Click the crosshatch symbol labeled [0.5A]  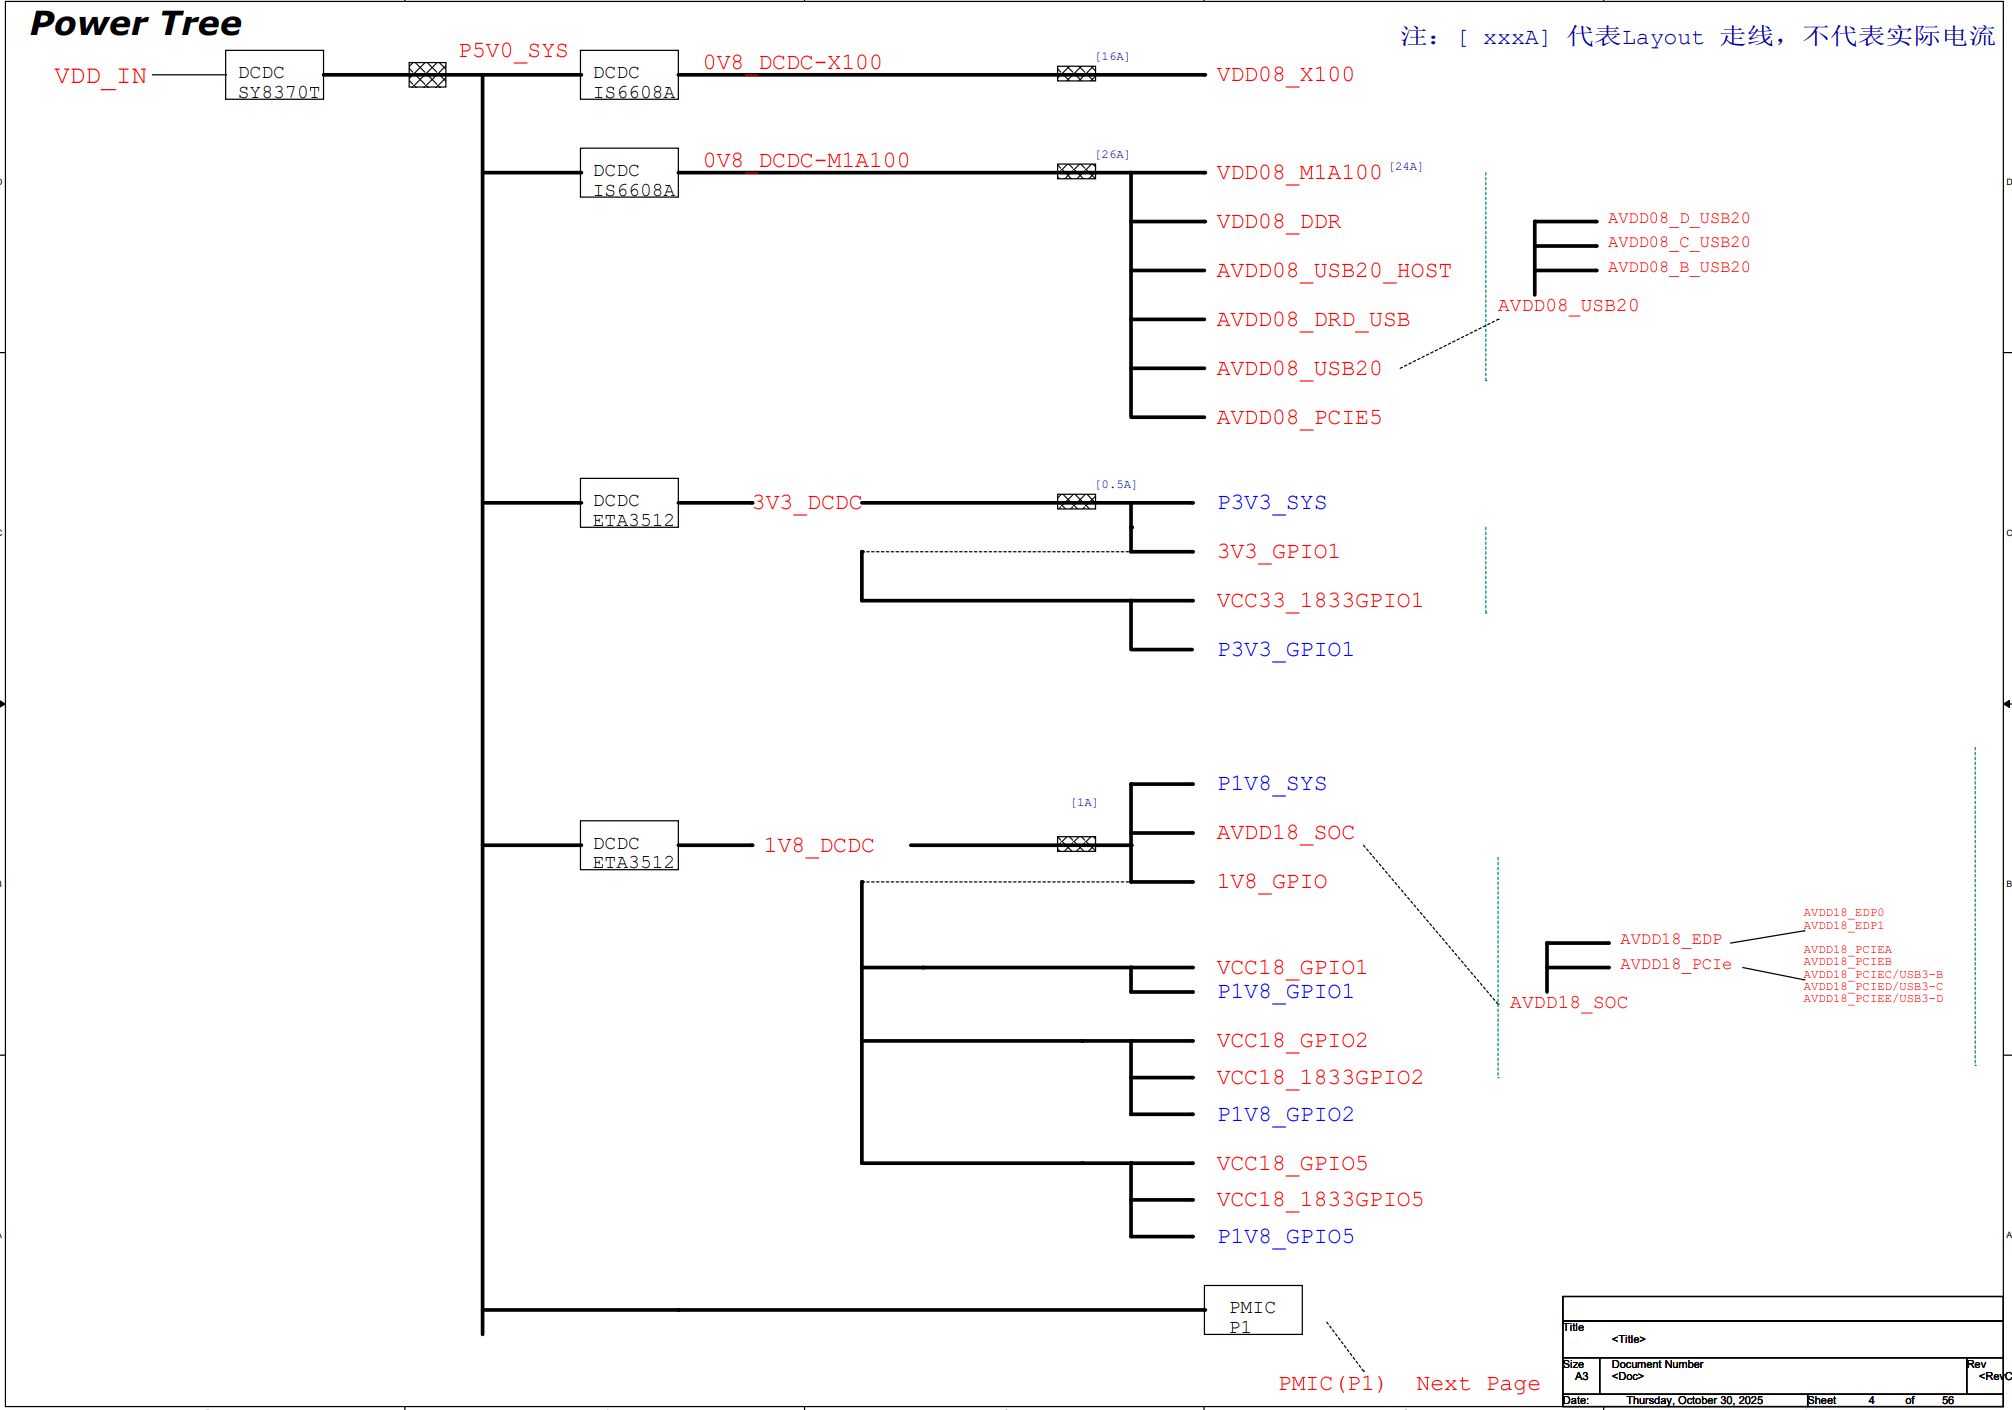point(1076,502)
